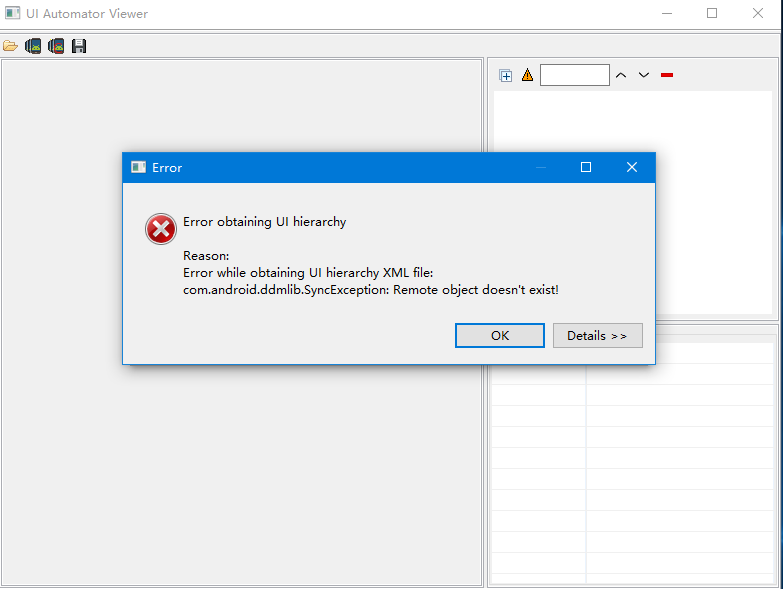Click the 'Reason:' label in the dialog
This screenshot has height=589, width=783.
click(x=206, y=256)
